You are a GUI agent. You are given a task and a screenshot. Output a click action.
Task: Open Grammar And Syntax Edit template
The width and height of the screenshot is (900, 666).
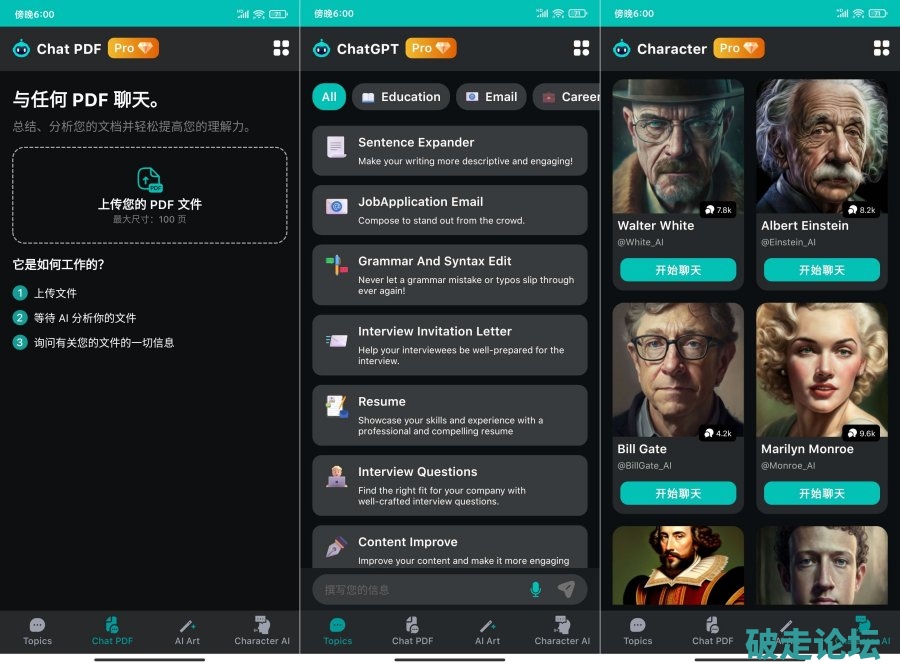pos(449,275)
